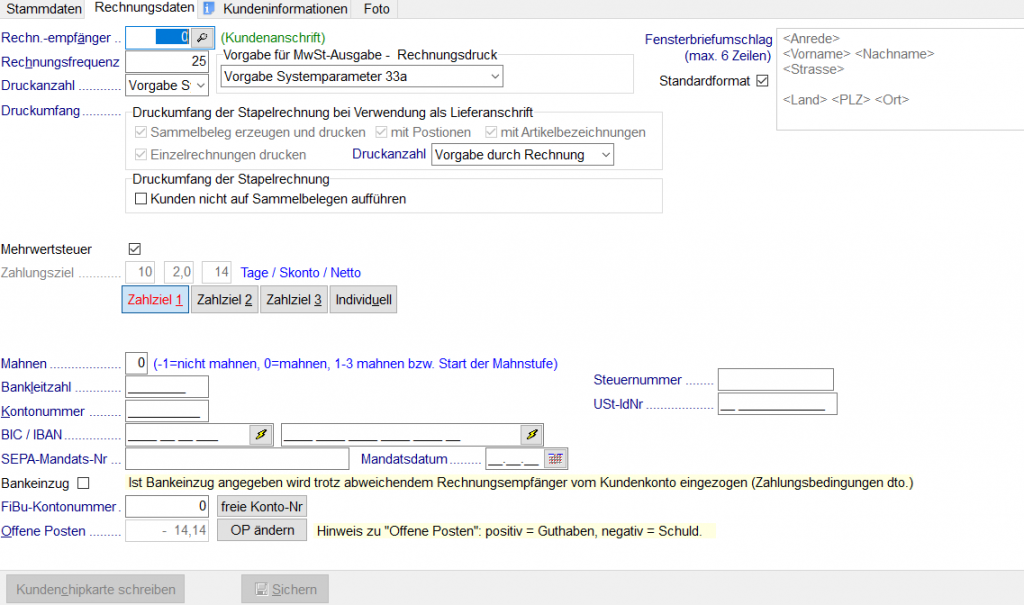
Task: Uncheck the Mehrwertsteuer checkbox
Action: pyautogui.click(x=134, y=249)
